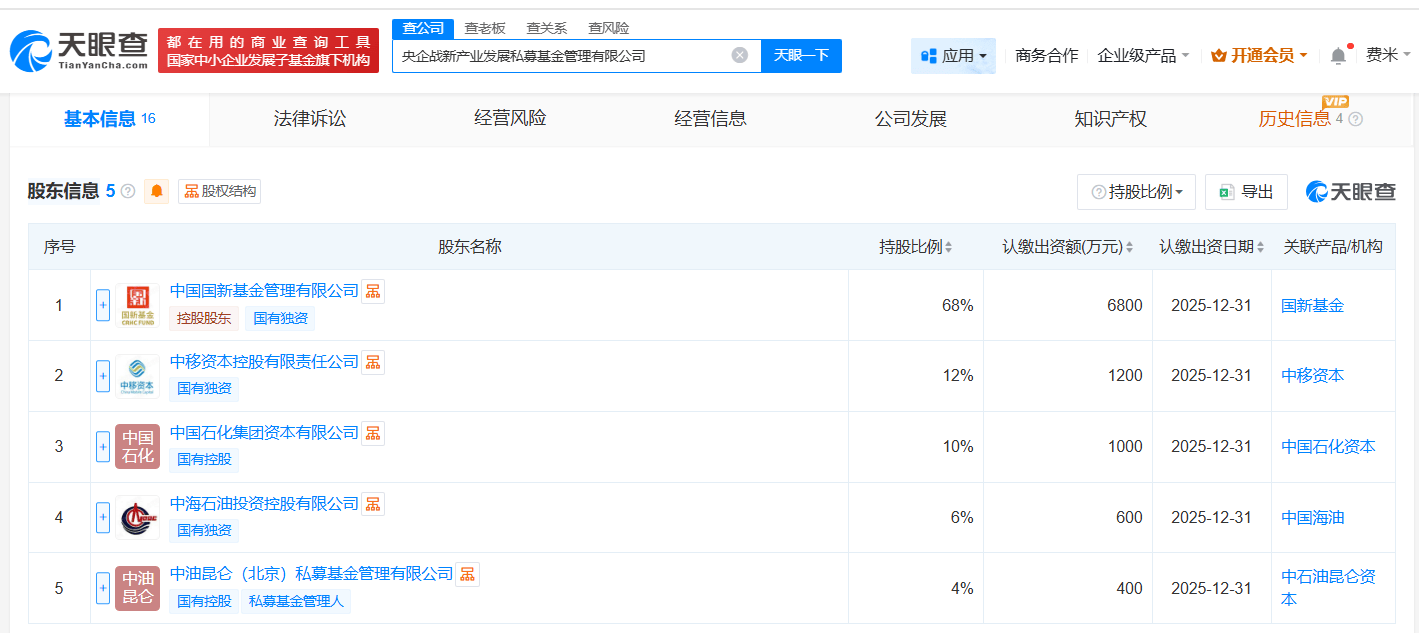Sort by 认缴出资日期 column
Image resolution: width=1419 pixels, height=633 pixels.
[x=1212, y=247]
